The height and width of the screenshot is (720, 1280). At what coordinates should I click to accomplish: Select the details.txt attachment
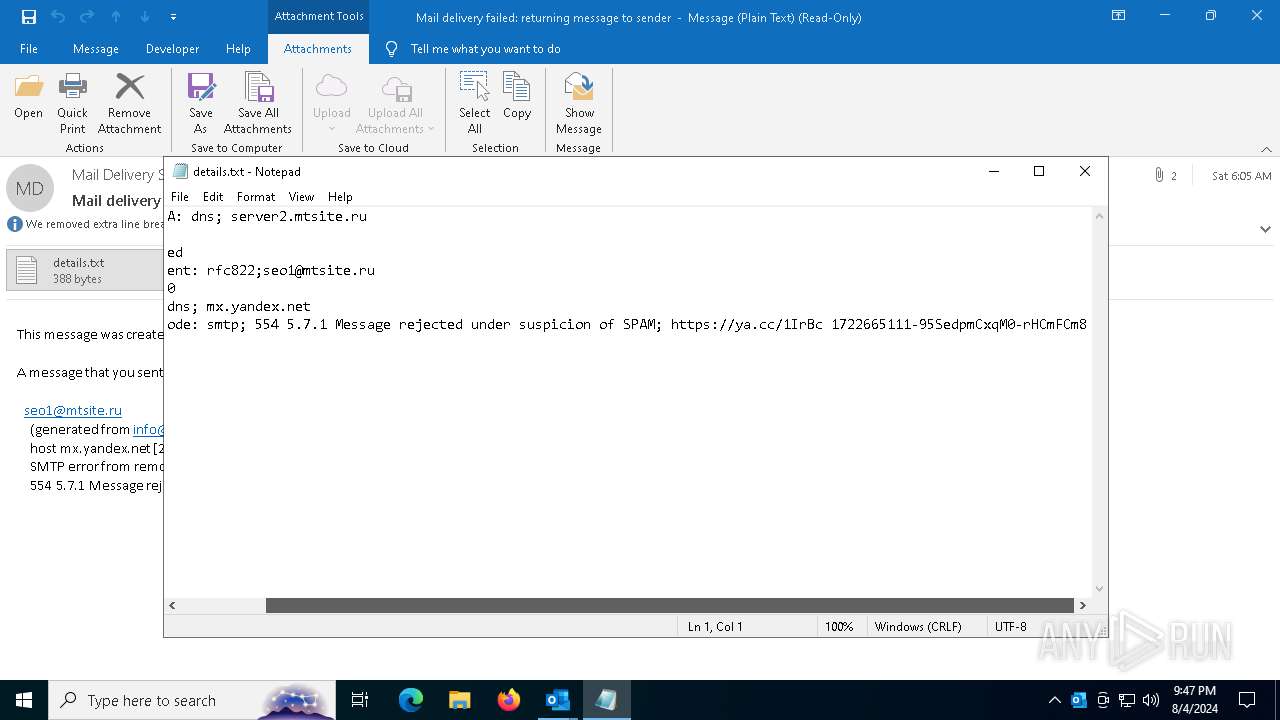[x=84, y=270]
